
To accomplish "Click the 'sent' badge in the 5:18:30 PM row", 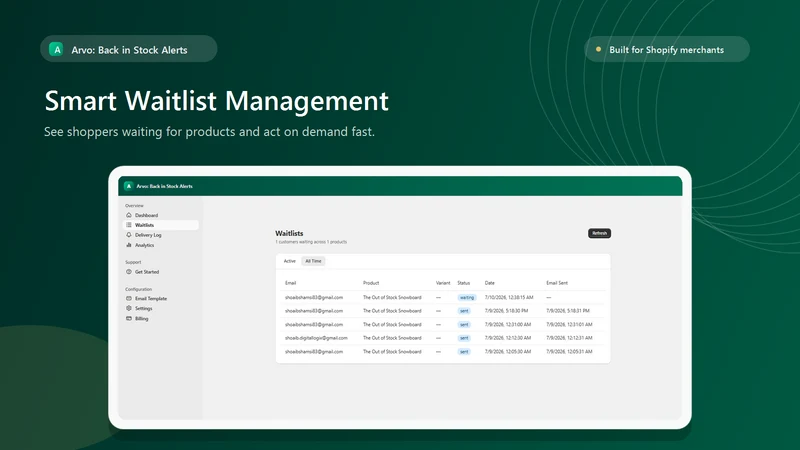I will click(x=464, y=311).
